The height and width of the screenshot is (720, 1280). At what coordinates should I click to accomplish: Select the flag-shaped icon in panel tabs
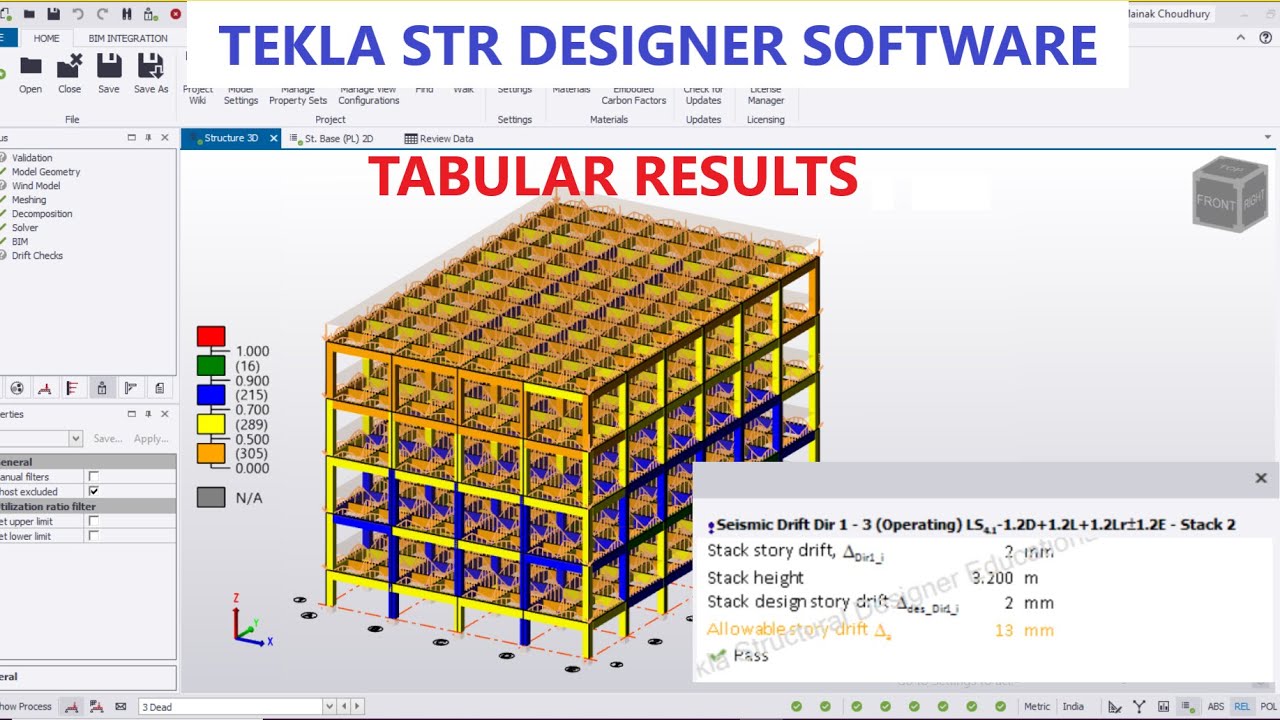pos(130,388)
